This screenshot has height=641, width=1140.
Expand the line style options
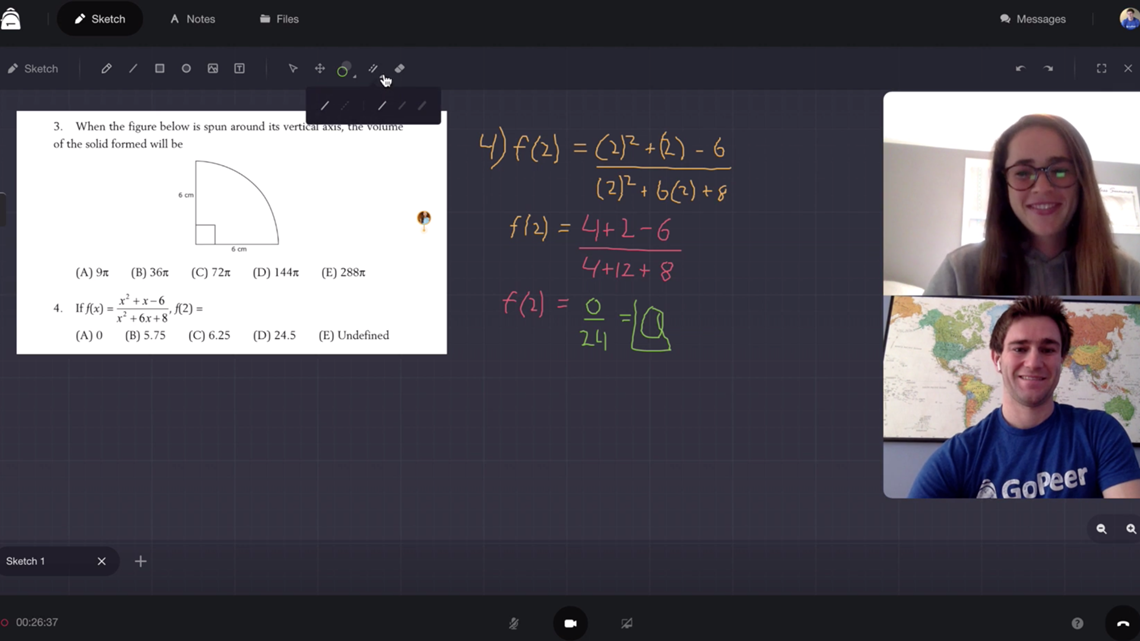(x=373, y=69)
